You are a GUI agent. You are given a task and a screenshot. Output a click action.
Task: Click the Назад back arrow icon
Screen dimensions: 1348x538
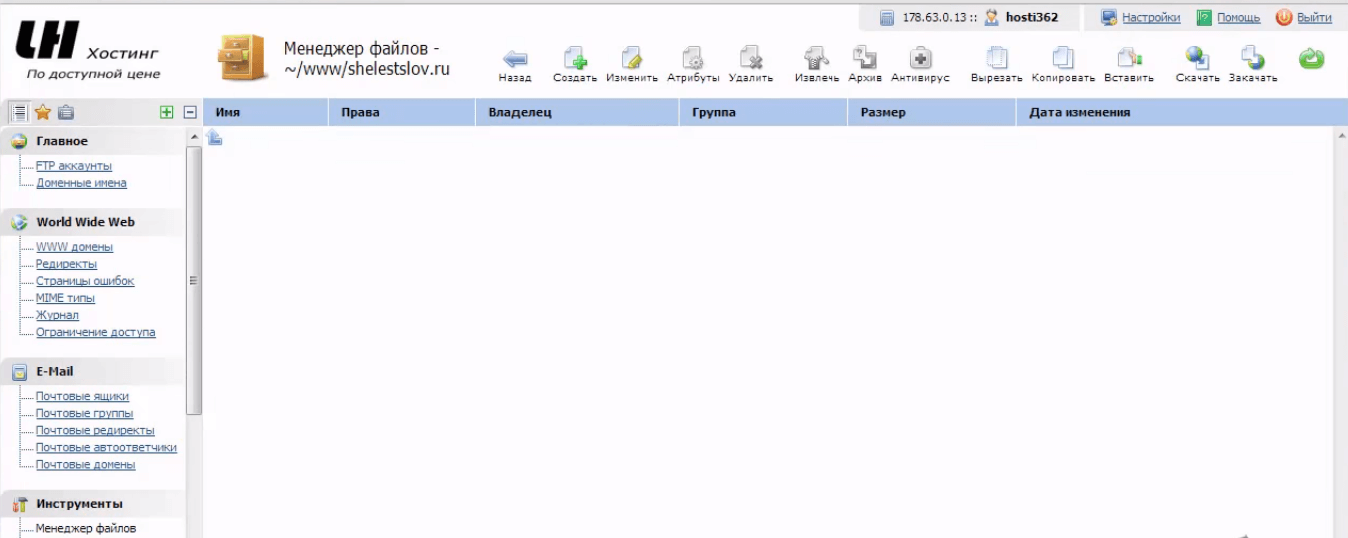tap(515, 59)
